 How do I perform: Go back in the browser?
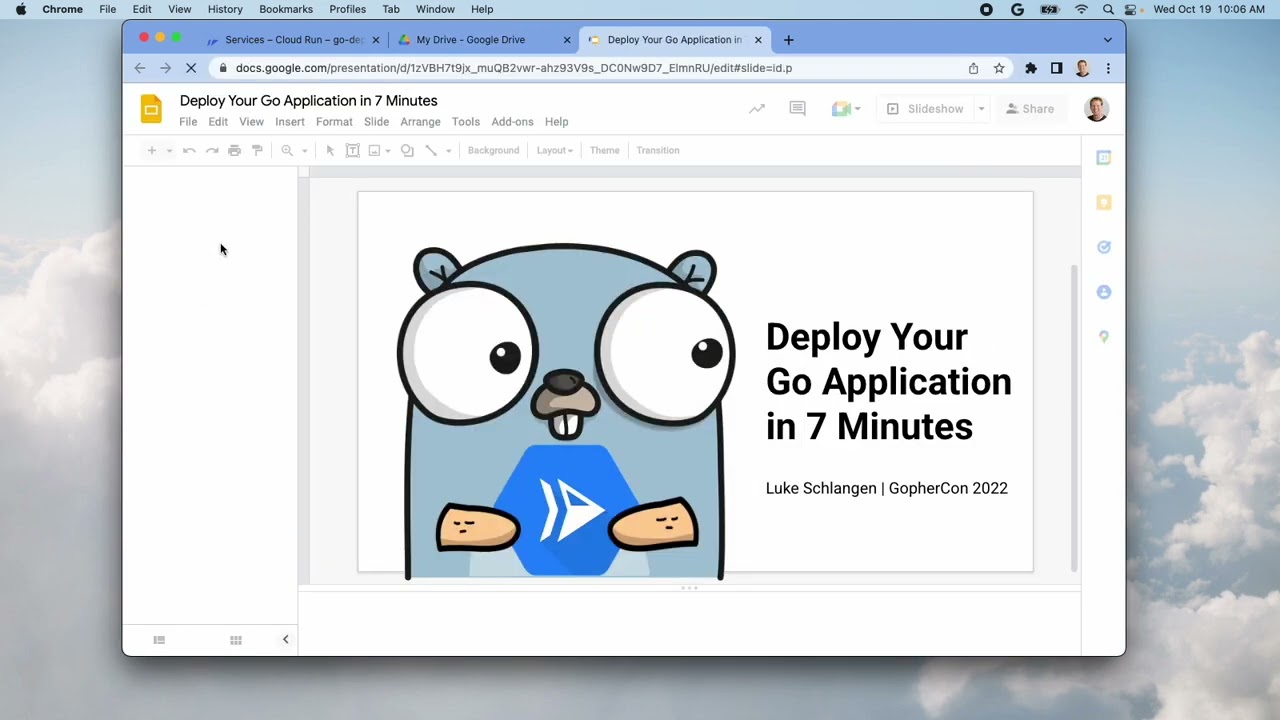[140, 68]
